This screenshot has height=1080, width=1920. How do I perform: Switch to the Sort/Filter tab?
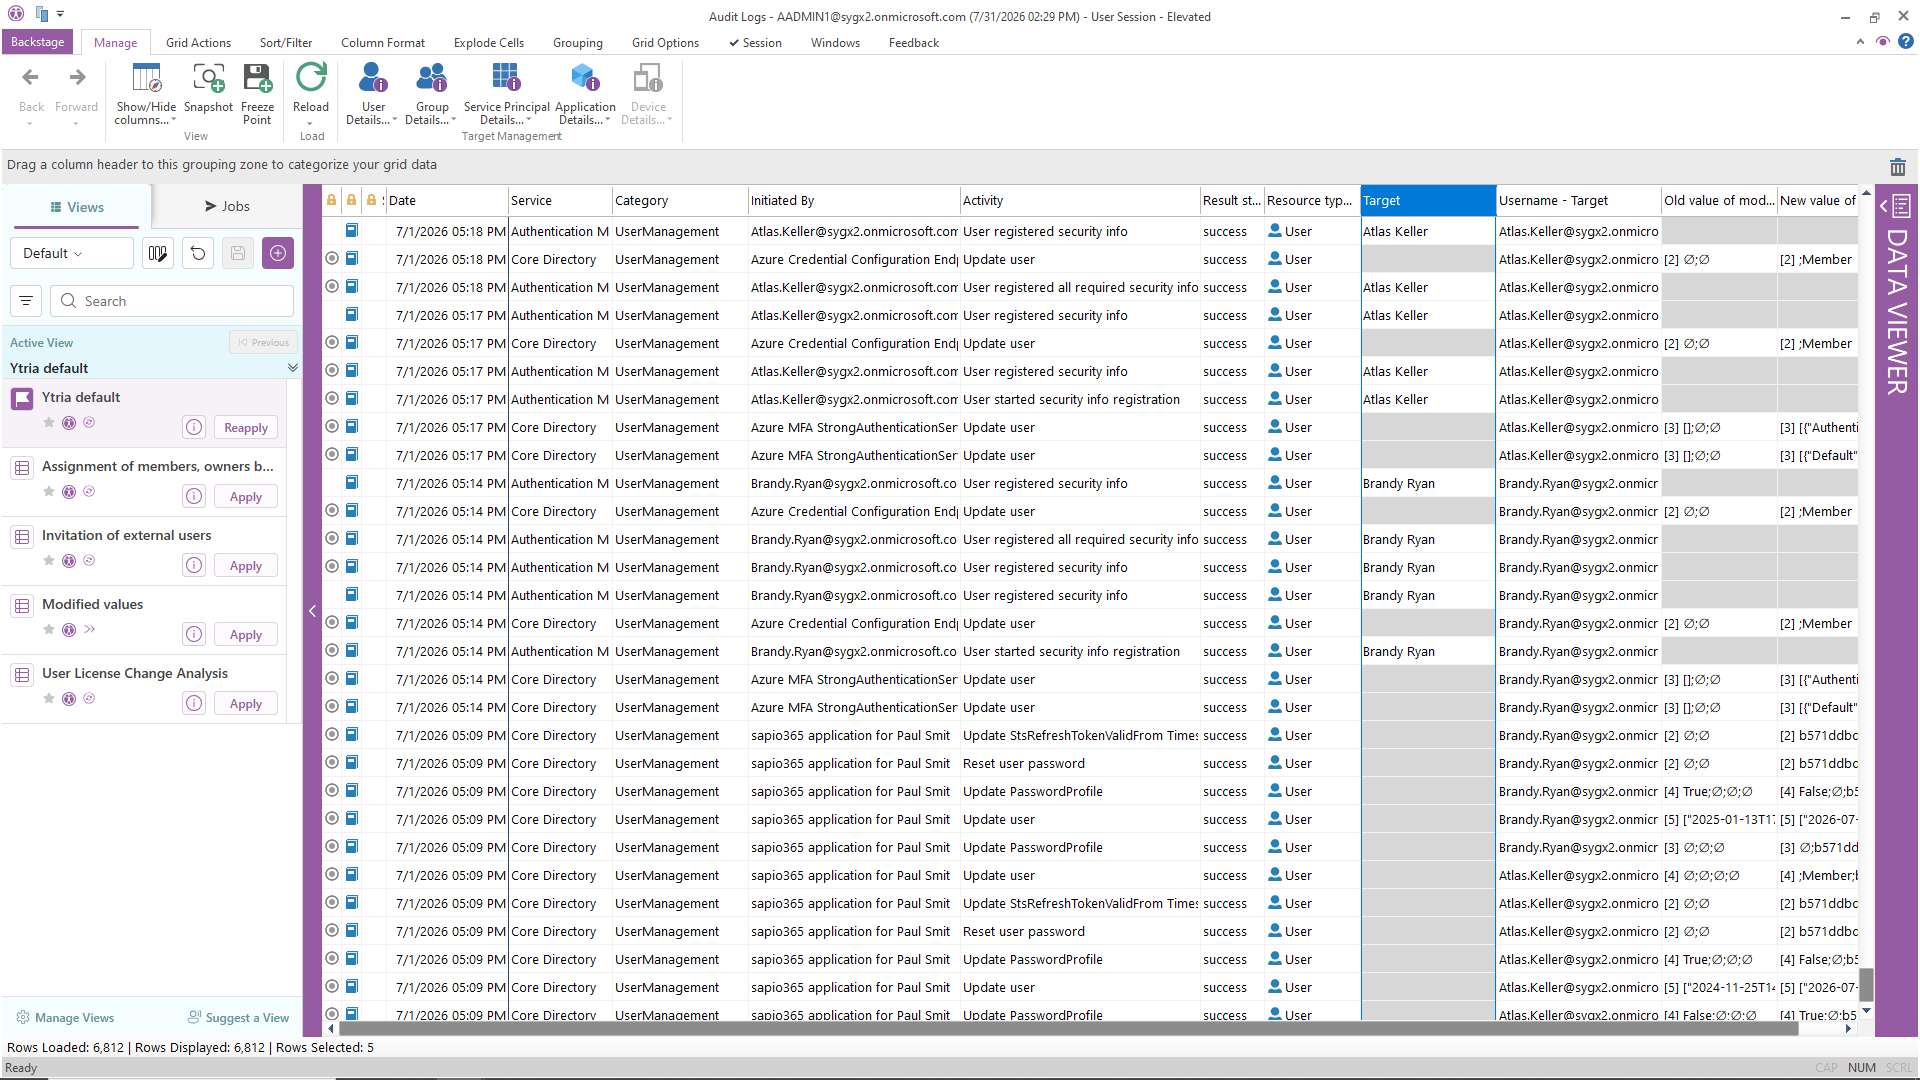coord(286,43)
